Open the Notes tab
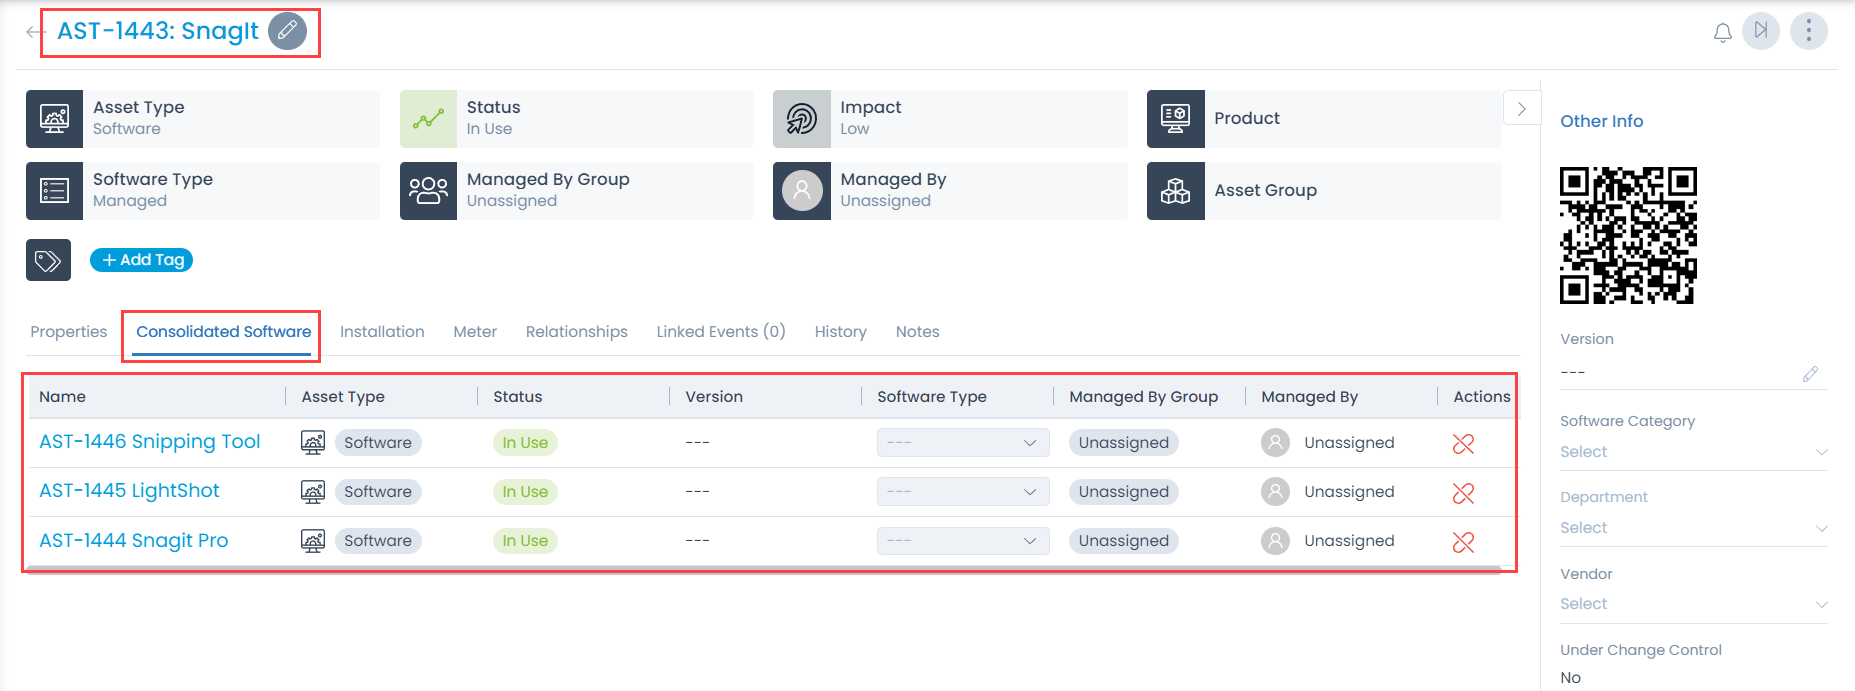The width and height of the screenshot is (1855, 691). [918, 332]
